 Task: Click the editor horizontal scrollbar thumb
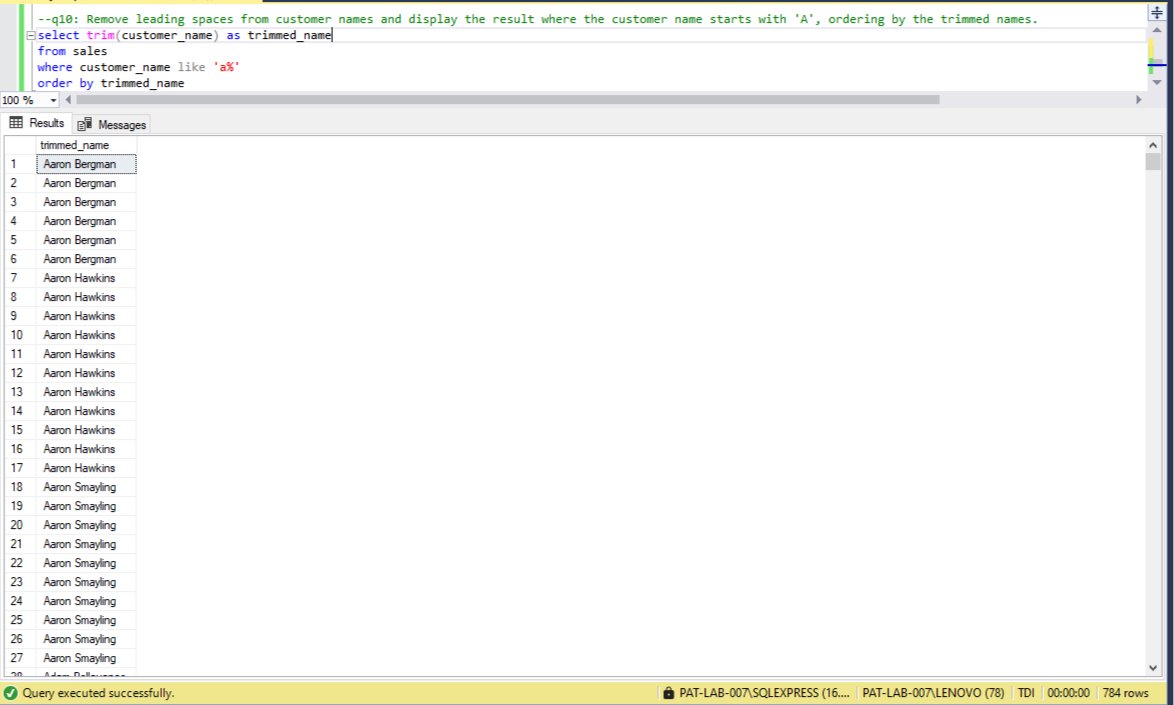point(508,100)
